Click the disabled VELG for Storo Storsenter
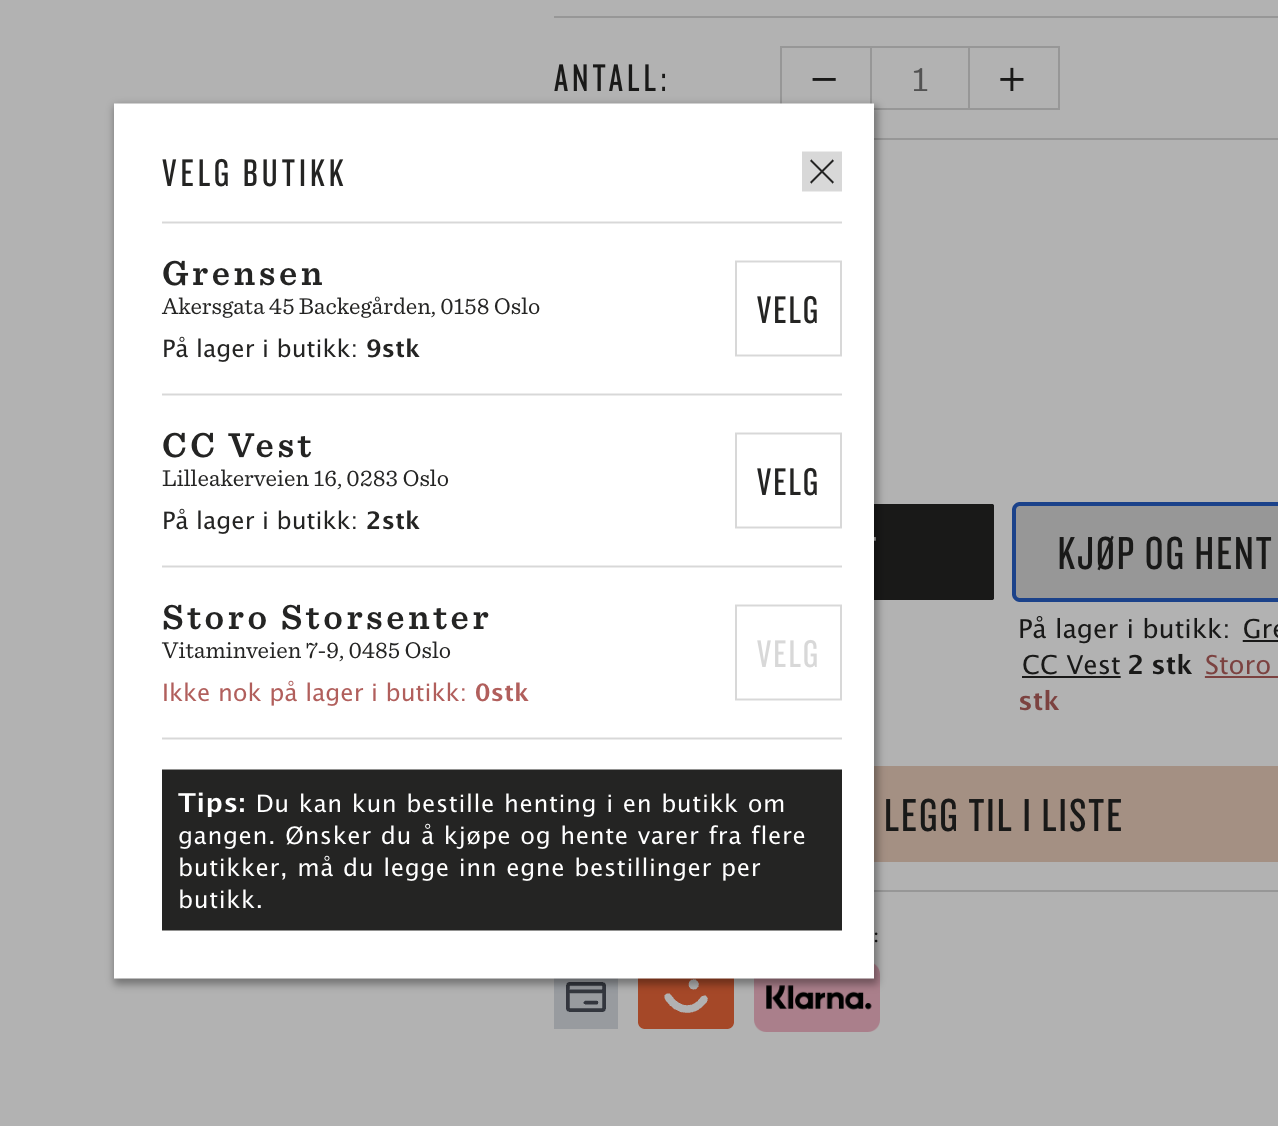This screenshot has height=1126, width=1278. pos(788,653)
